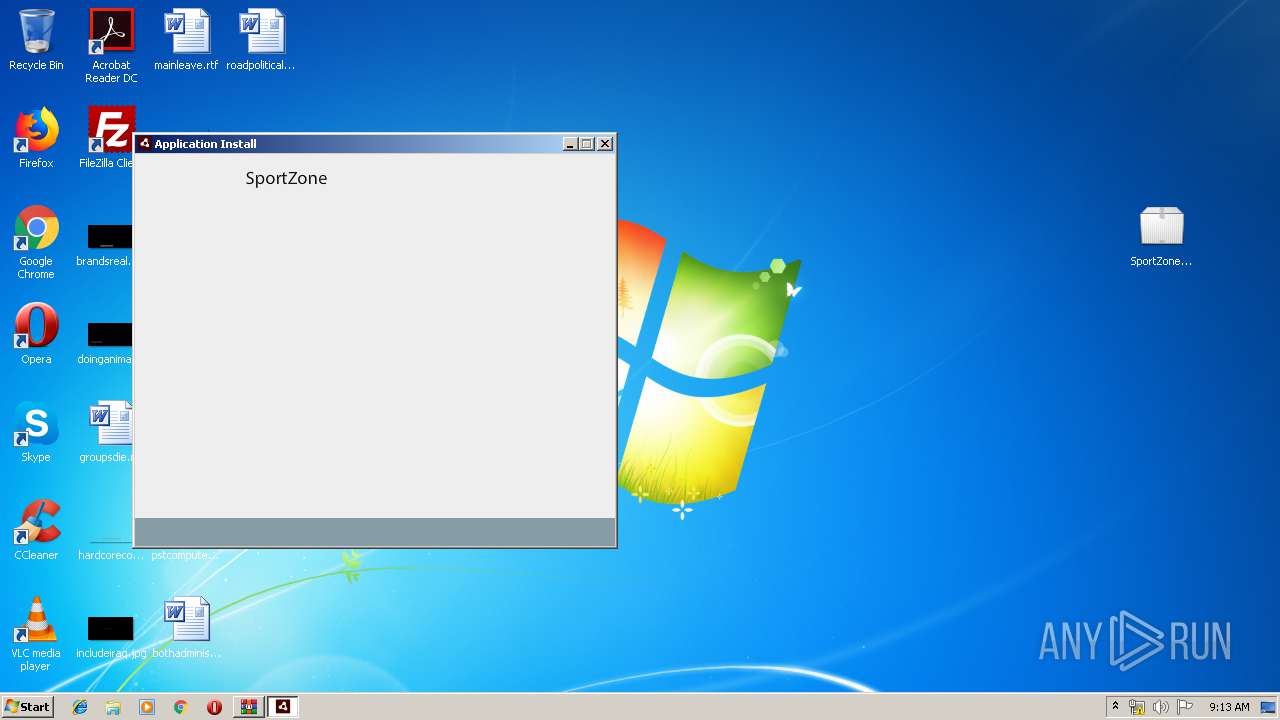Maximize the Application Install window
Image resolution: width=1280 pixels, height=720 pixels.
pyautogui.click(x=587, y=144)
